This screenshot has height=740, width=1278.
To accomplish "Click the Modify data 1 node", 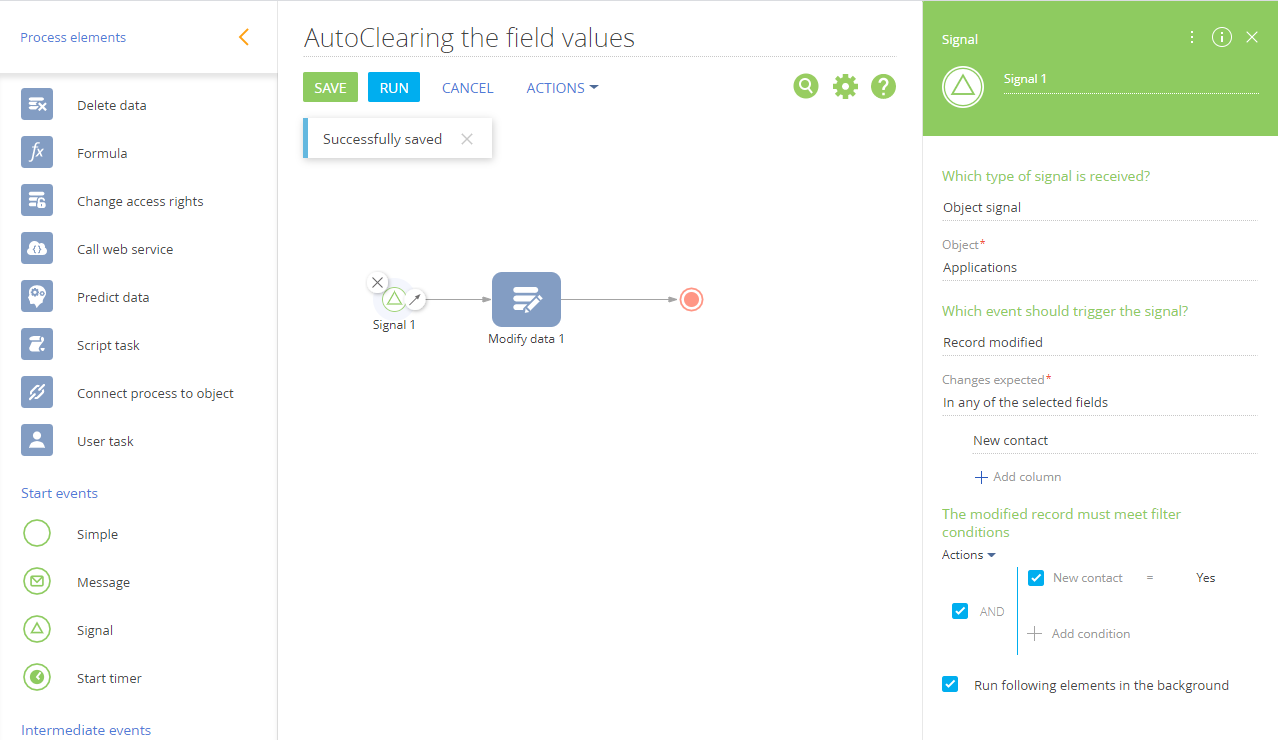I will coord(526,300).
